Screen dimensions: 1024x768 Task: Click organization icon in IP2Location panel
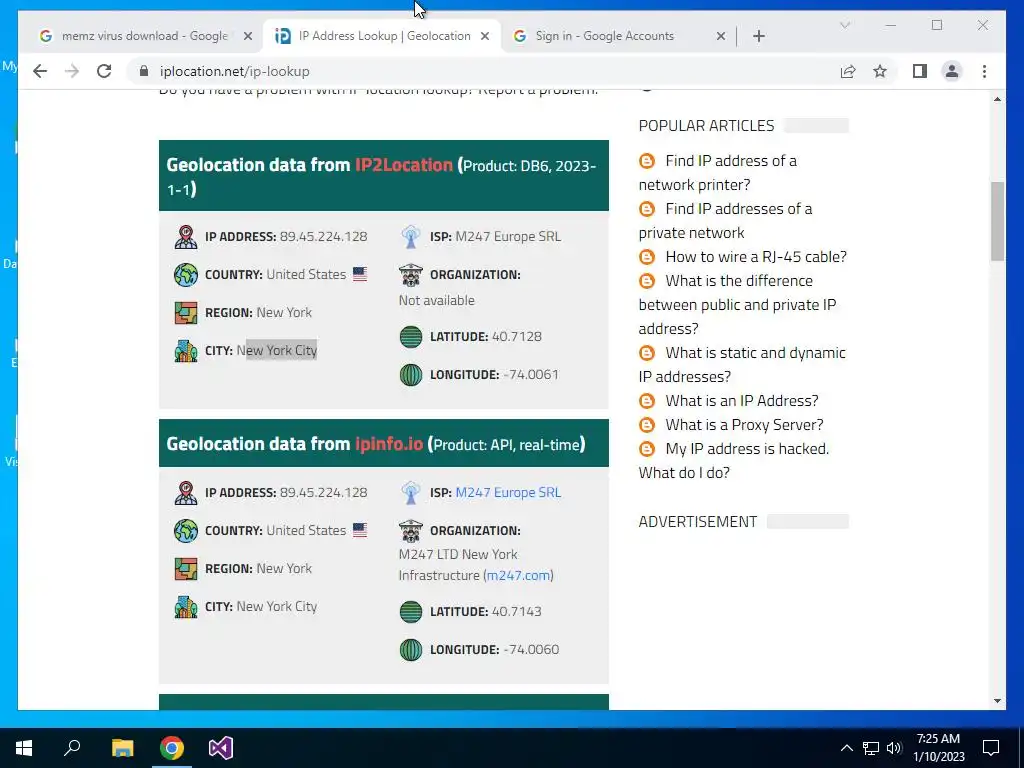[x=411, y=275]
